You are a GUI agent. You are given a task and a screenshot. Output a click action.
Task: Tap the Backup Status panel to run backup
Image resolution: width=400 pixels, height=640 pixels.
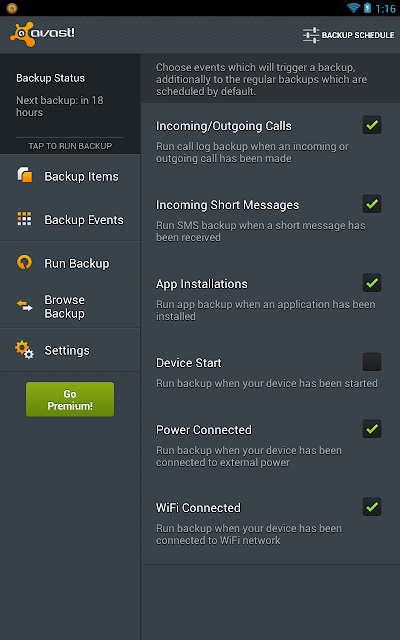[70, 104]
